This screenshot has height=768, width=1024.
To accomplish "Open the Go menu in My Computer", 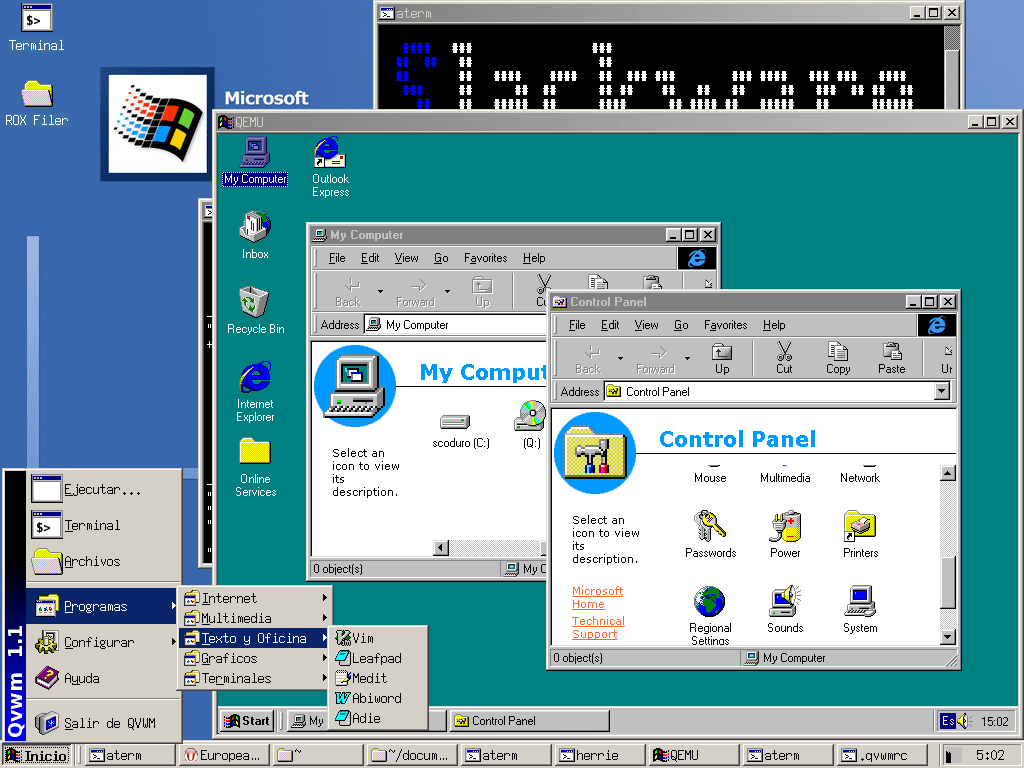I will coord(441,258).
